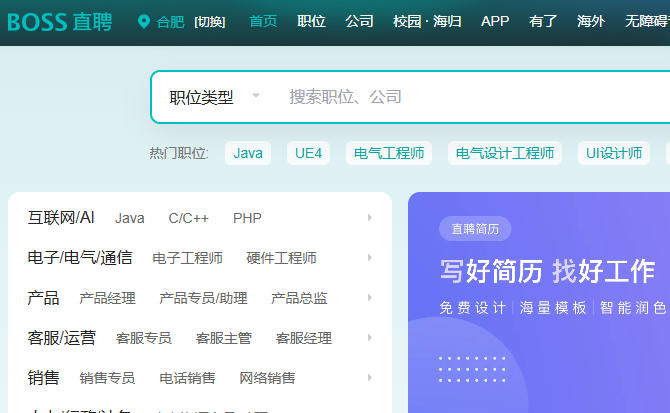Click the location pin icon beside 合肥
This screenshot has width=670, height=413.
(143, 22)
